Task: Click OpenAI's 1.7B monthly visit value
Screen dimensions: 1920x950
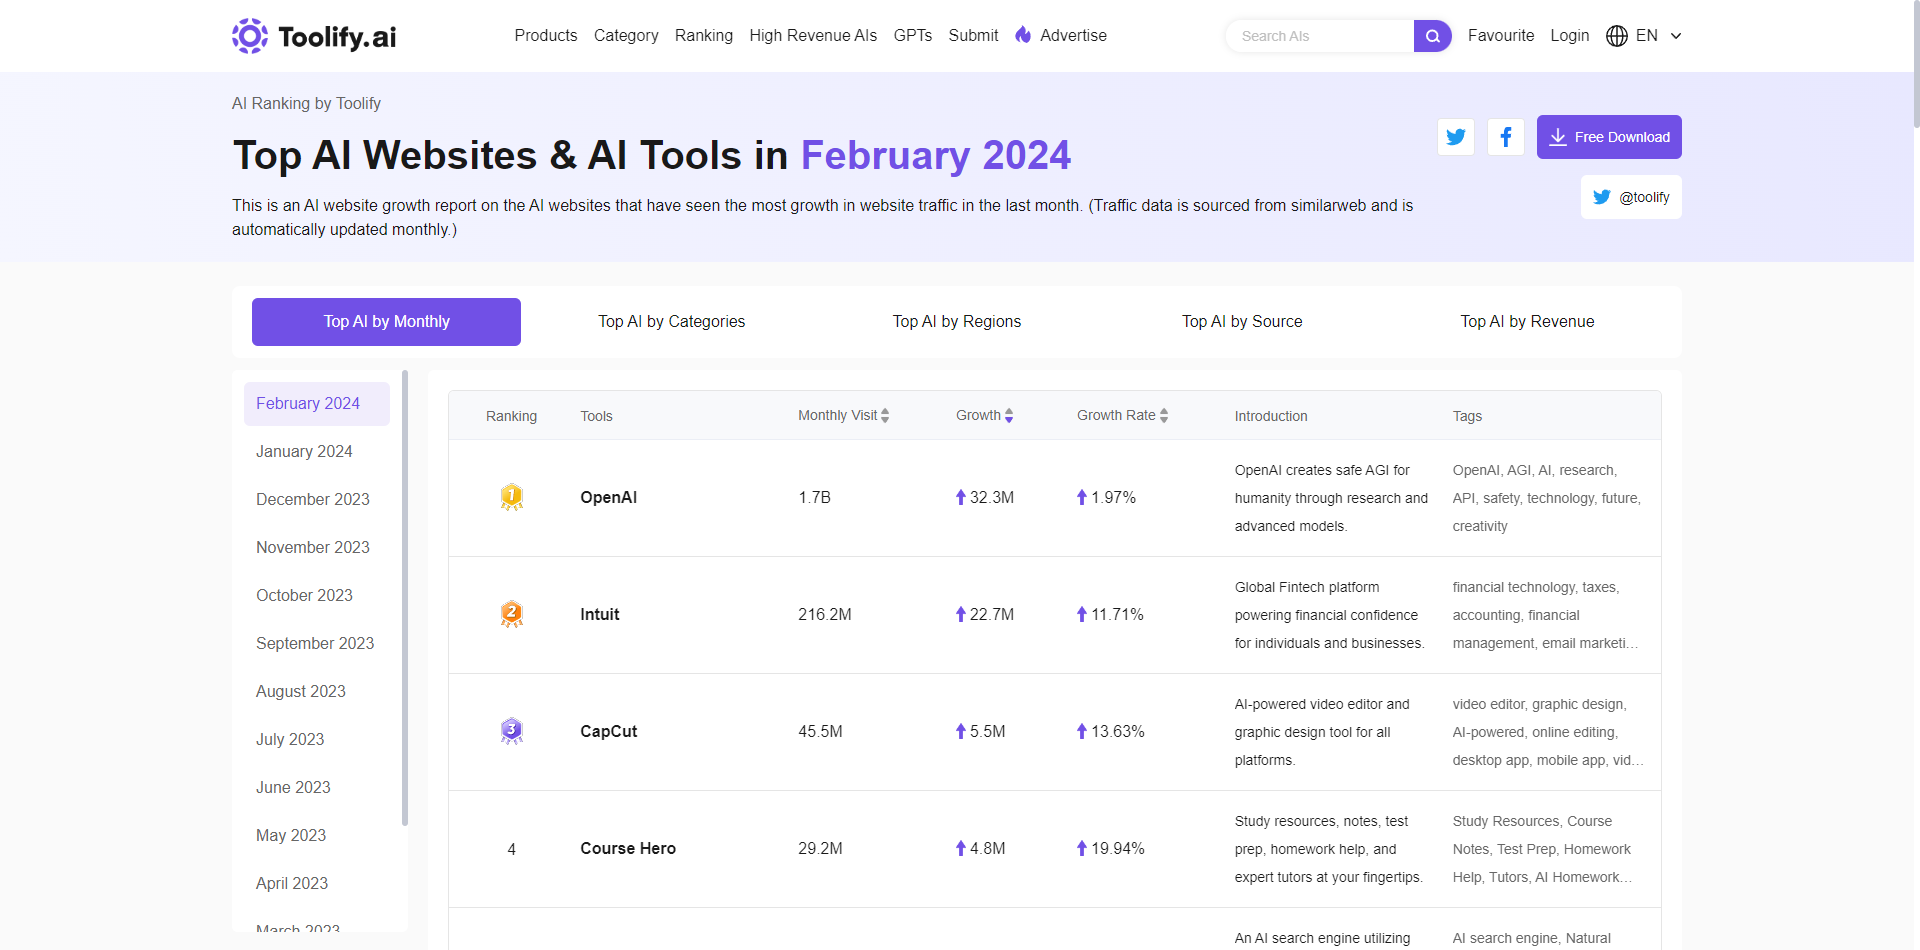Action: pyautogui.click(x=814, y=497)
